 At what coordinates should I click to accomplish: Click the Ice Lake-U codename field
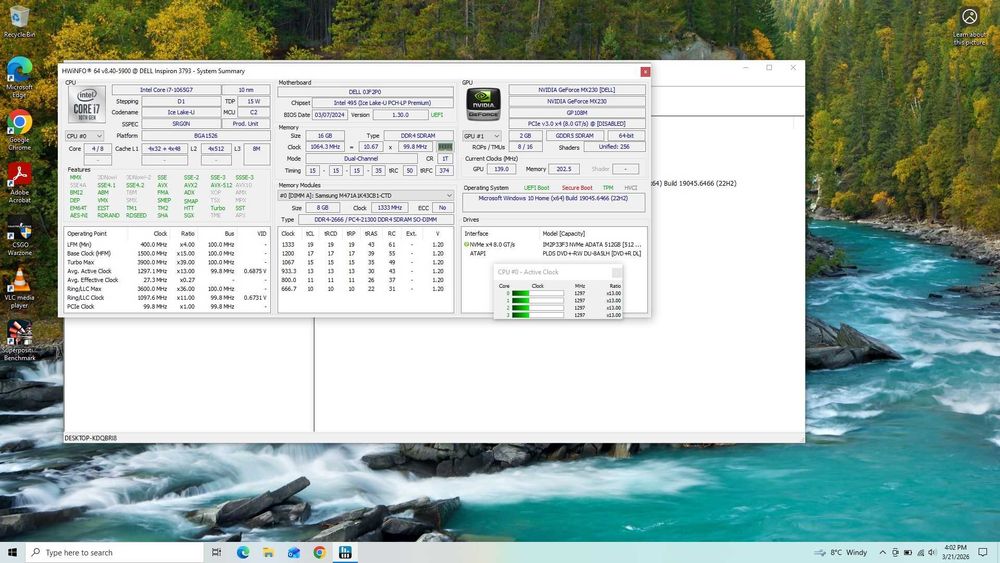180,112
